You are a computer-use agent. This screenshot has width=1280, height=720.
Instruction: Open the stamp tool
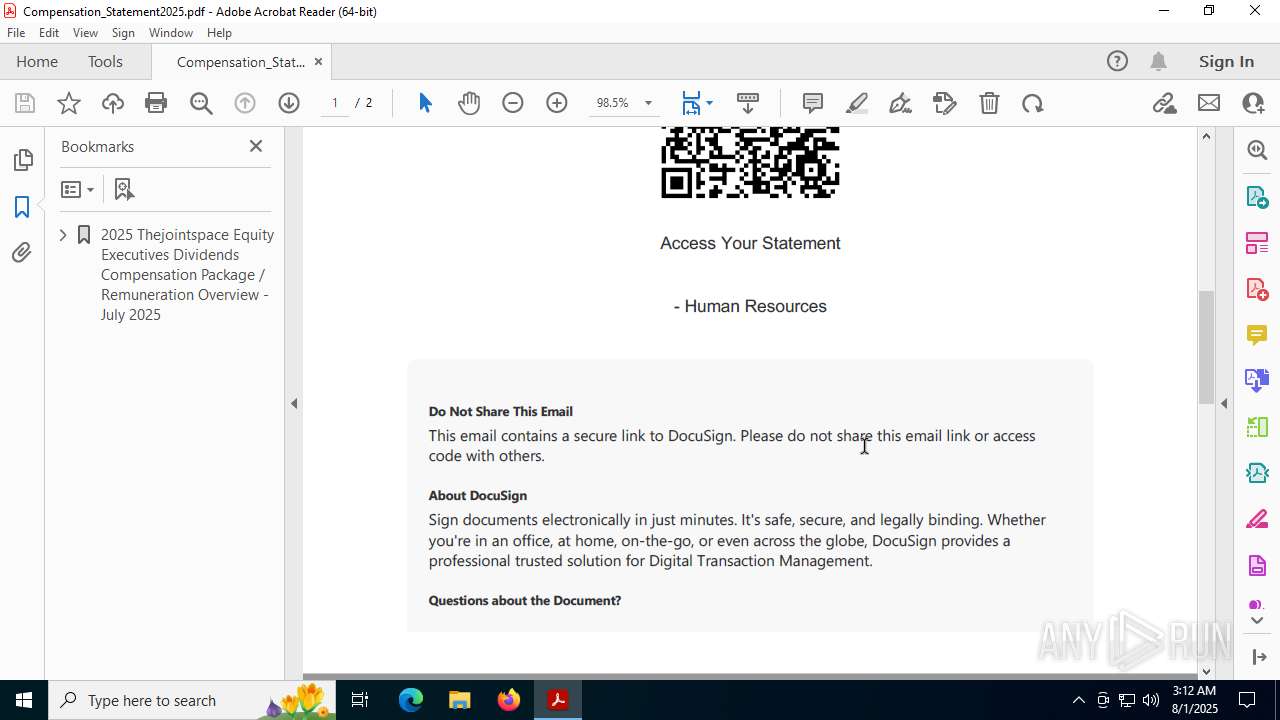click(945, 103)
